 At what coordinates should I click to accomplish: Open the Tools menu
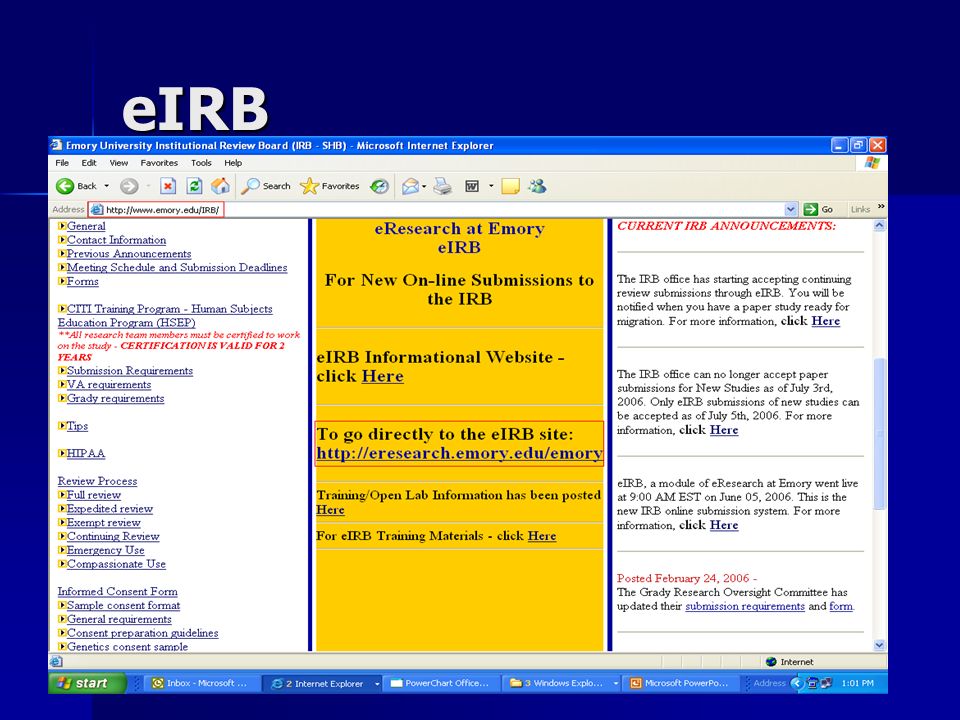tap(201, 163)
